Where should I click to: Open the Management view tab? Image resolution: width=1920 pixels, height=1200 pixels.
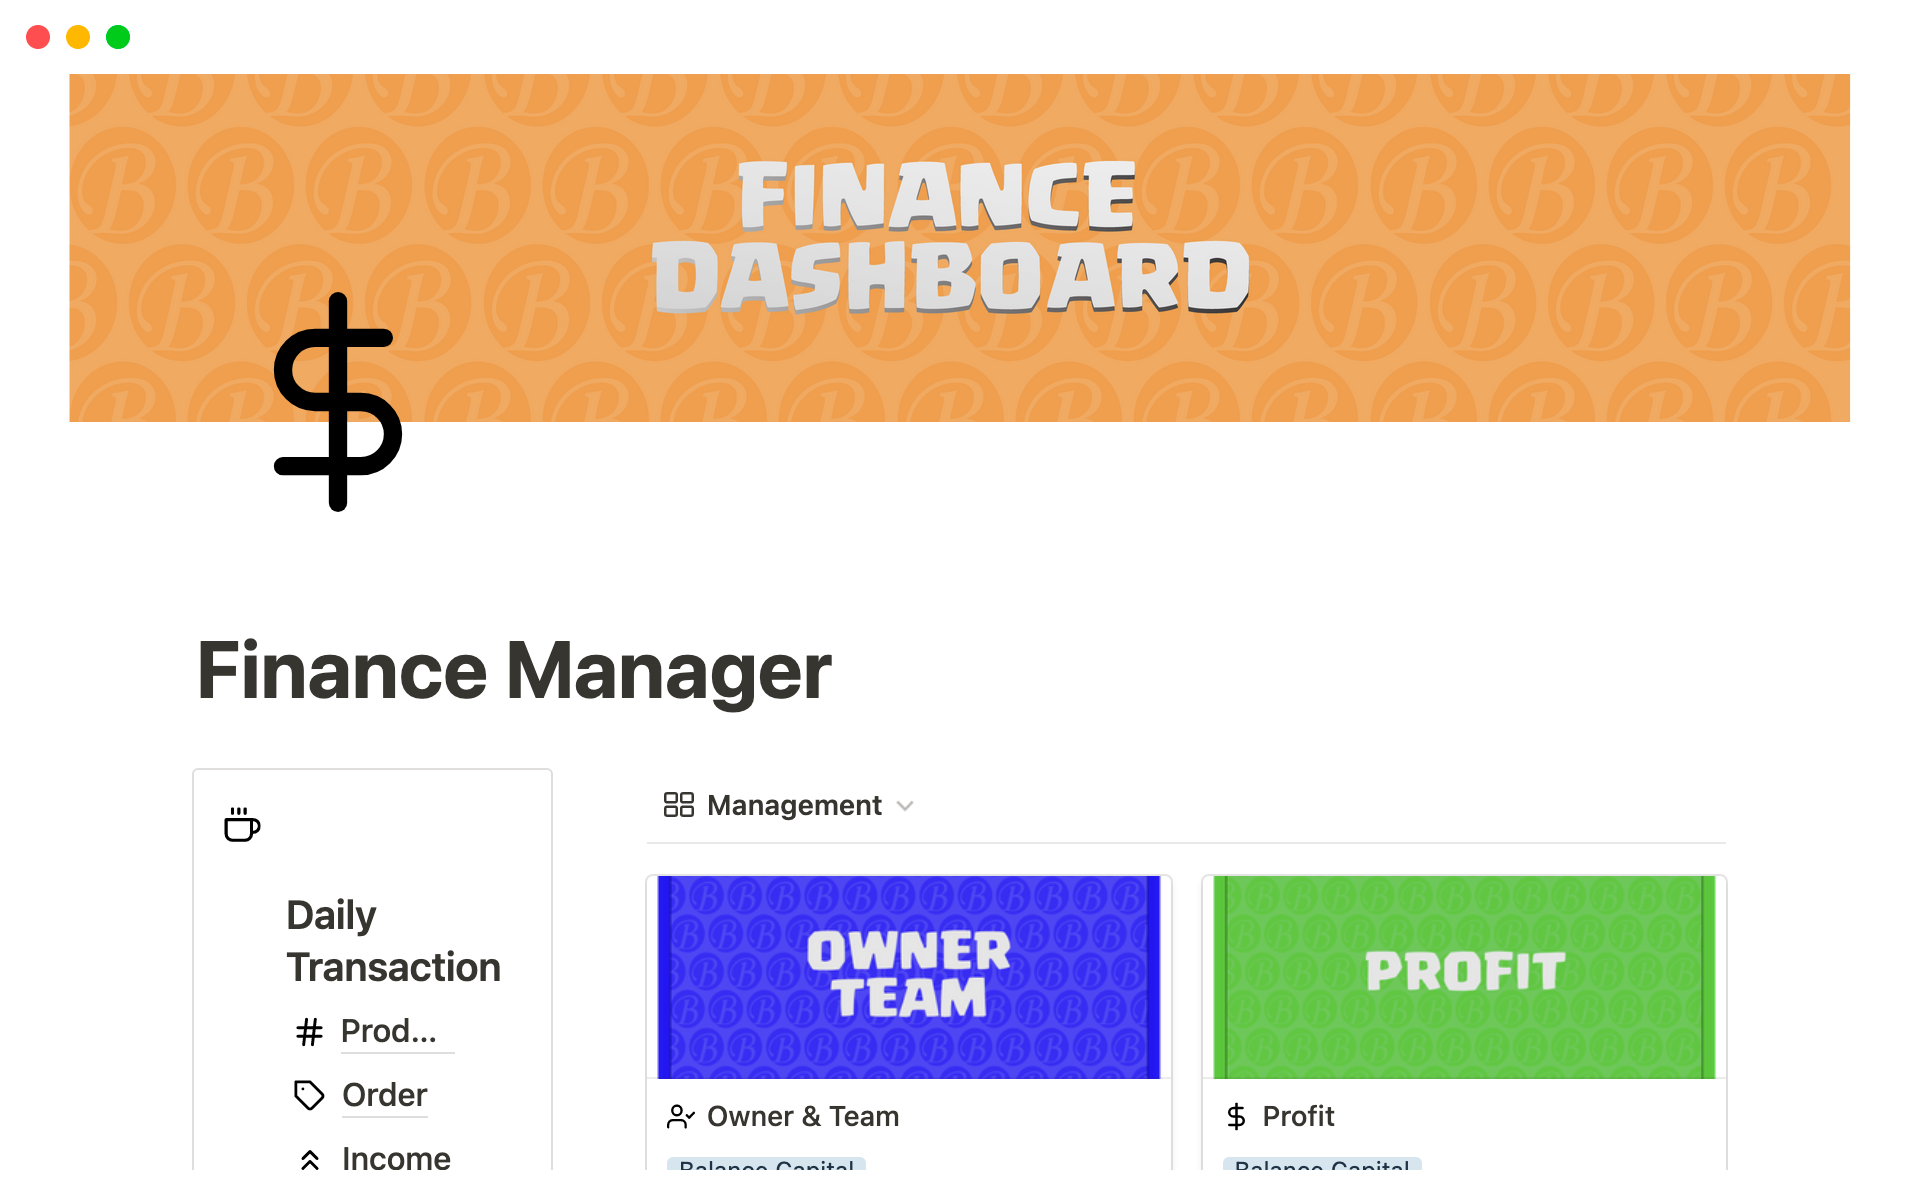[793, 805]
